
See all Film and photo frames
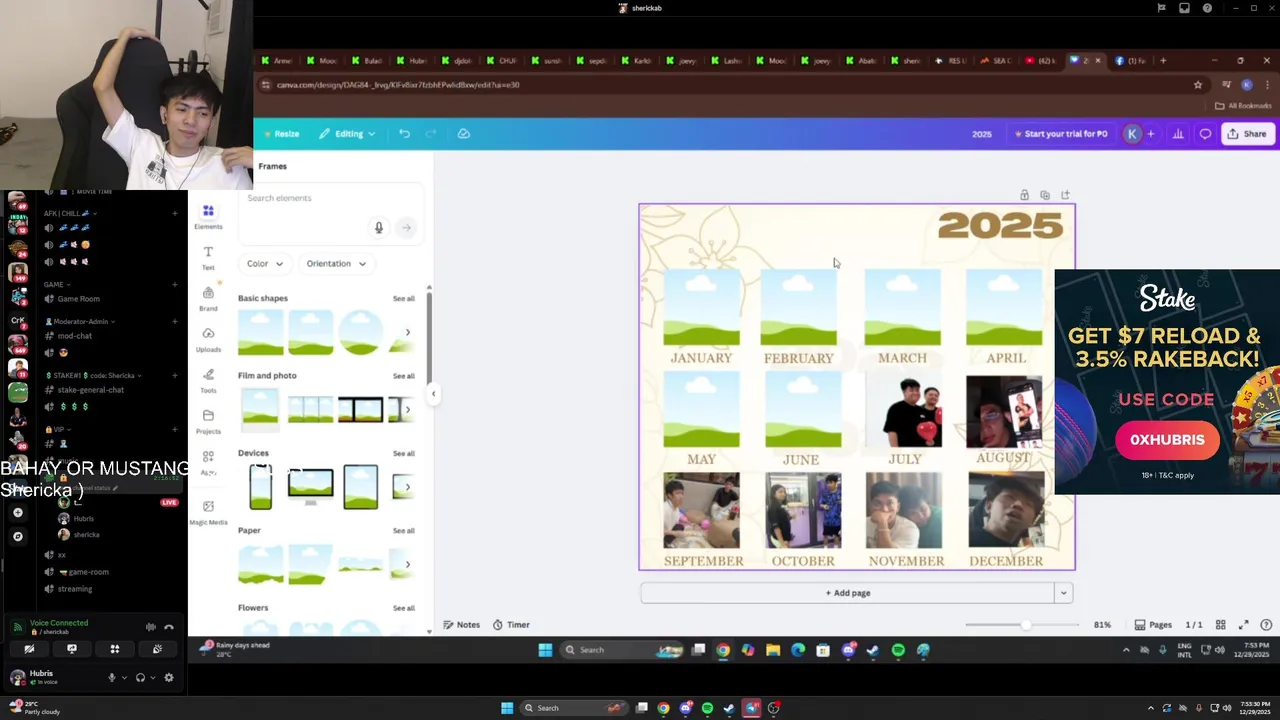[403, 376]
